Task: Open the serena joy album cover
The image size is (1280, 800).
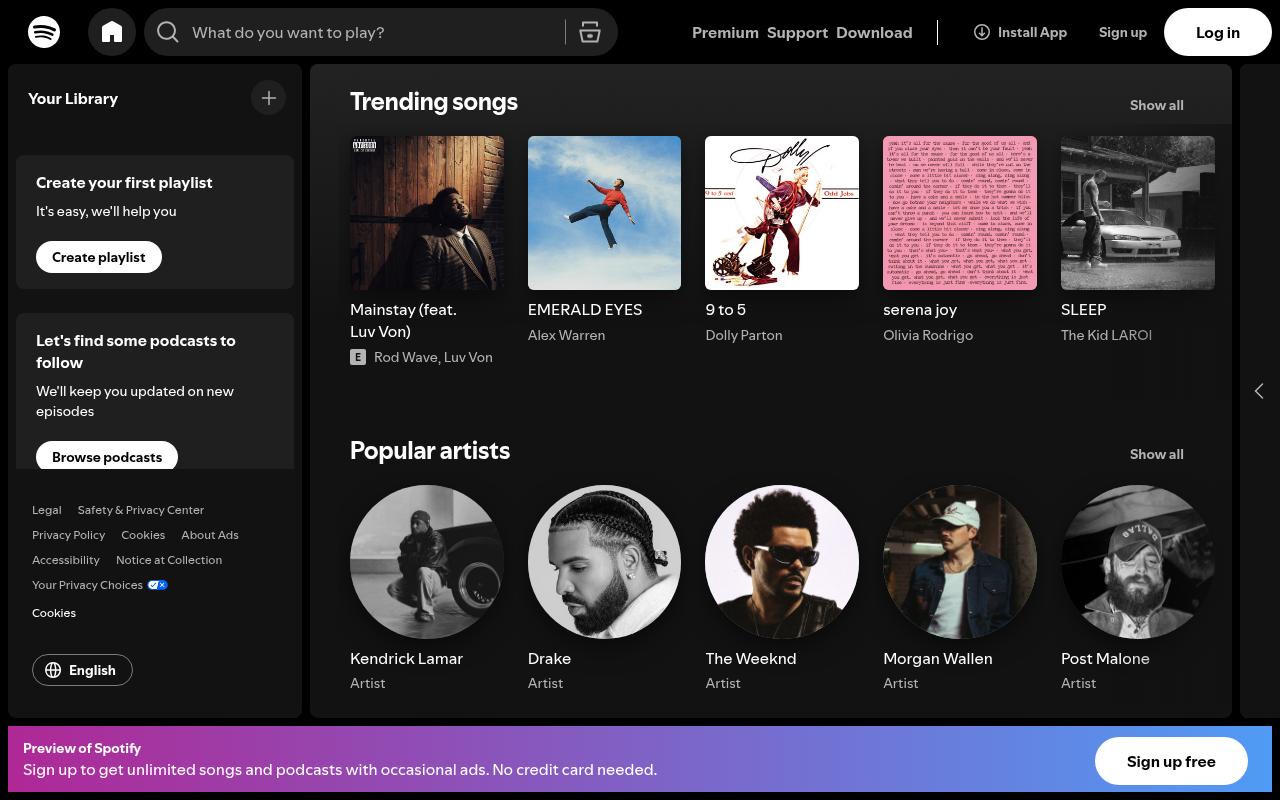Action: (x=960, y=213)
